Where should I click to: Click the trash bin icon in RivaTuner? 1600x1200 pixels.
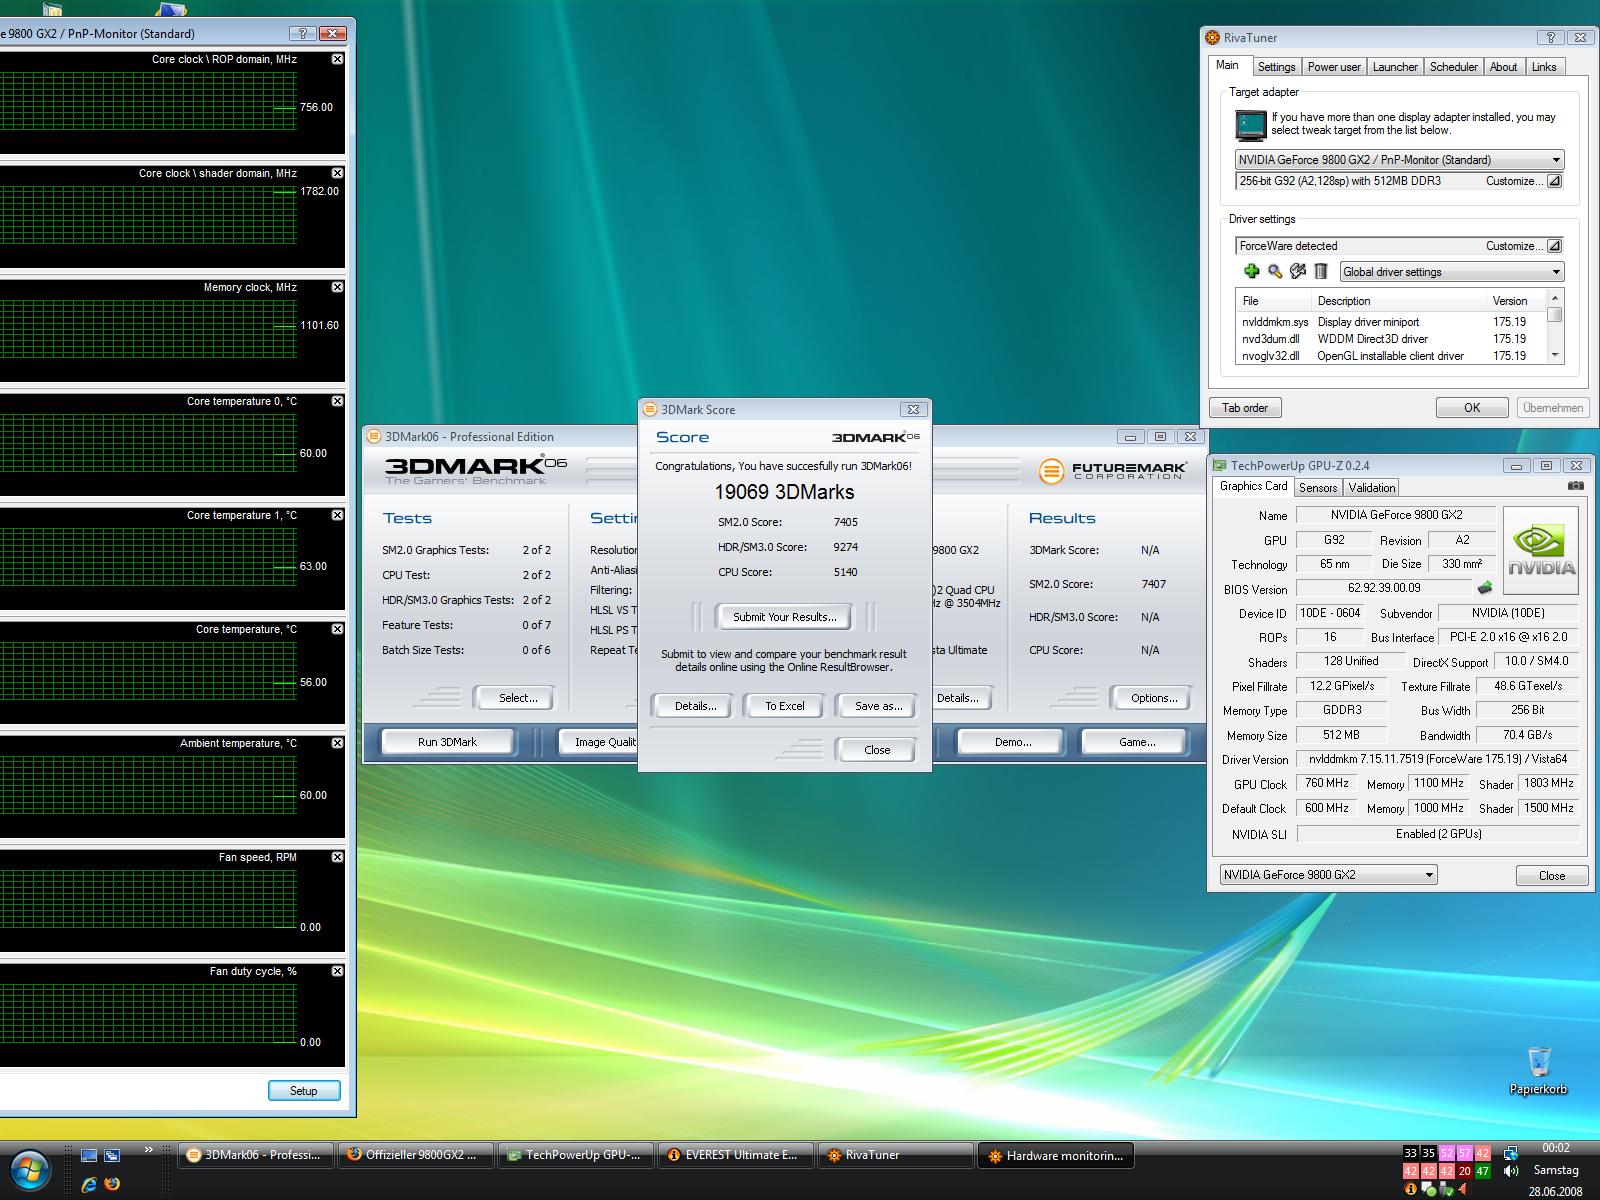pyautogui.click(x=1321, y=271)
